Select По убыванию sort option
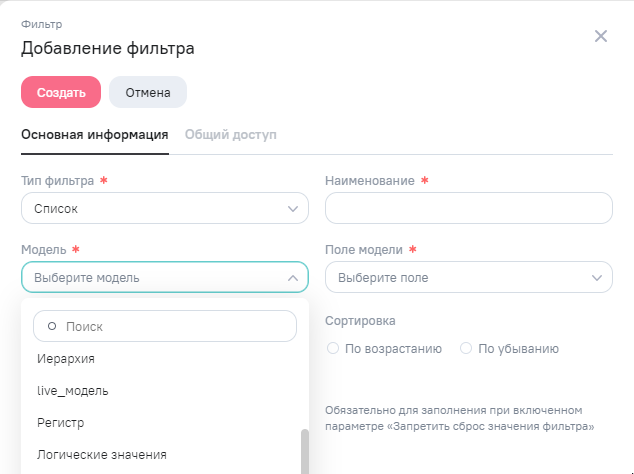This screenshot has width=634, height=474. (466, 349)
